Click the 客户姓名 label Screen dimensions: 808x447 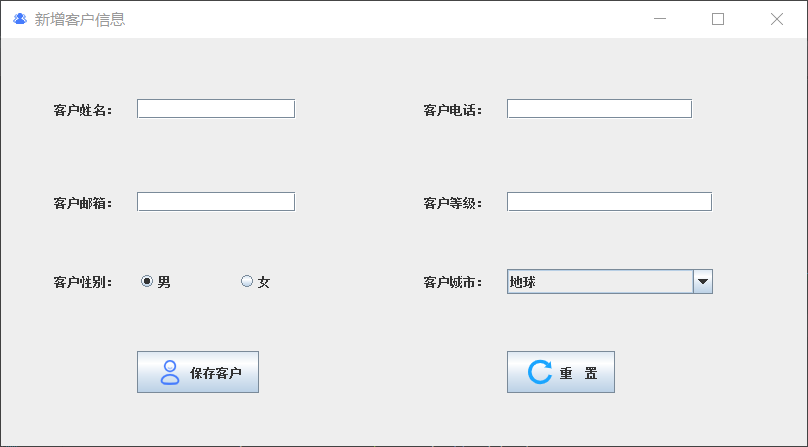point(82,110)
